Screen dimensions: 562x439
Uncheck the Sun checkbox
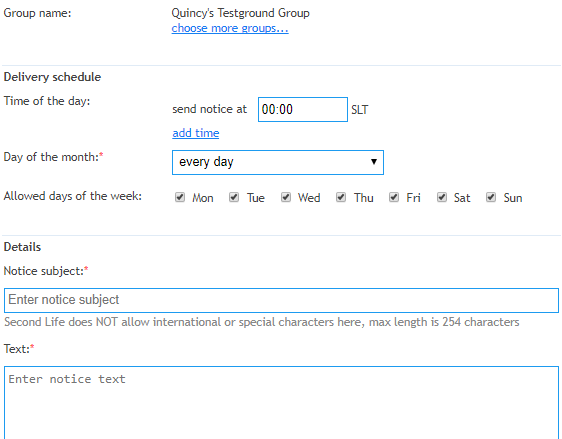coord(491,197)
